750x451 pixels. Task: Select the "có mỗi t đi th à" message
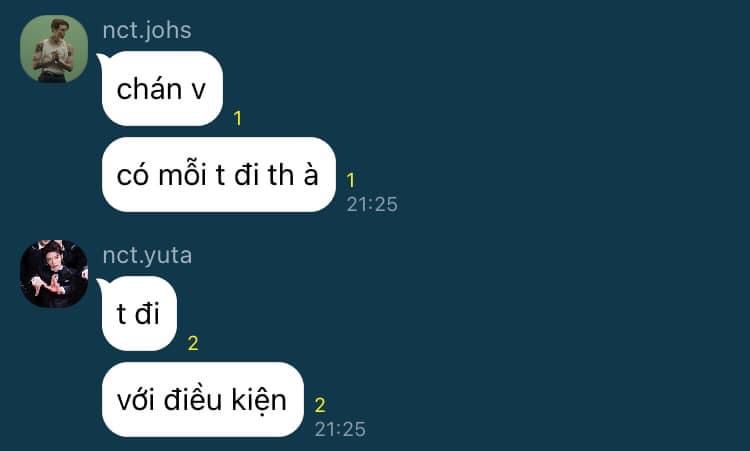pos(219,175)
